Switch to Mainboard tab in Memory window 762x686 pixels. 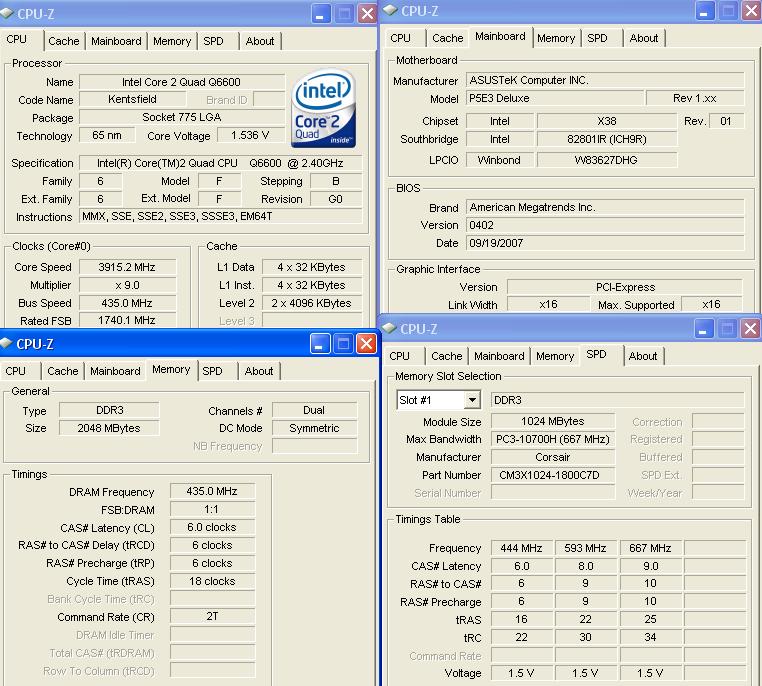coord(115,371)
